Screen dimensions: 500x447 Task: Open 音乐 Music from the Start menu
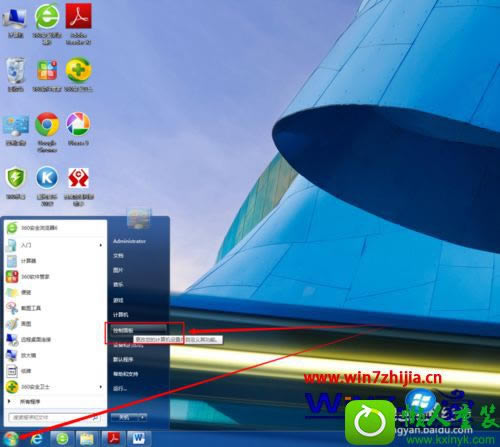(118, 285)
